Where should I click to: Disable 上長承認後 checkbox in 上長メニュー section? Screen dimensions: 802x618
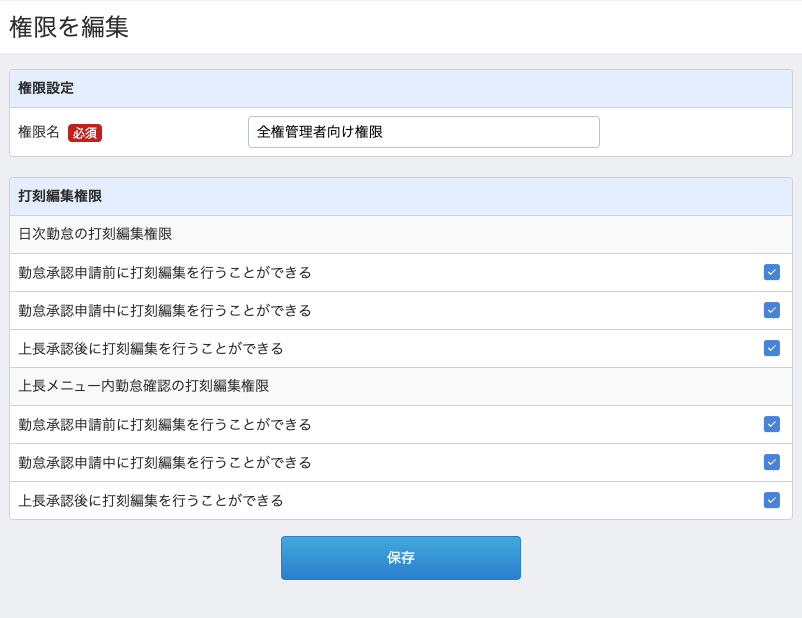tap(771, 500)
